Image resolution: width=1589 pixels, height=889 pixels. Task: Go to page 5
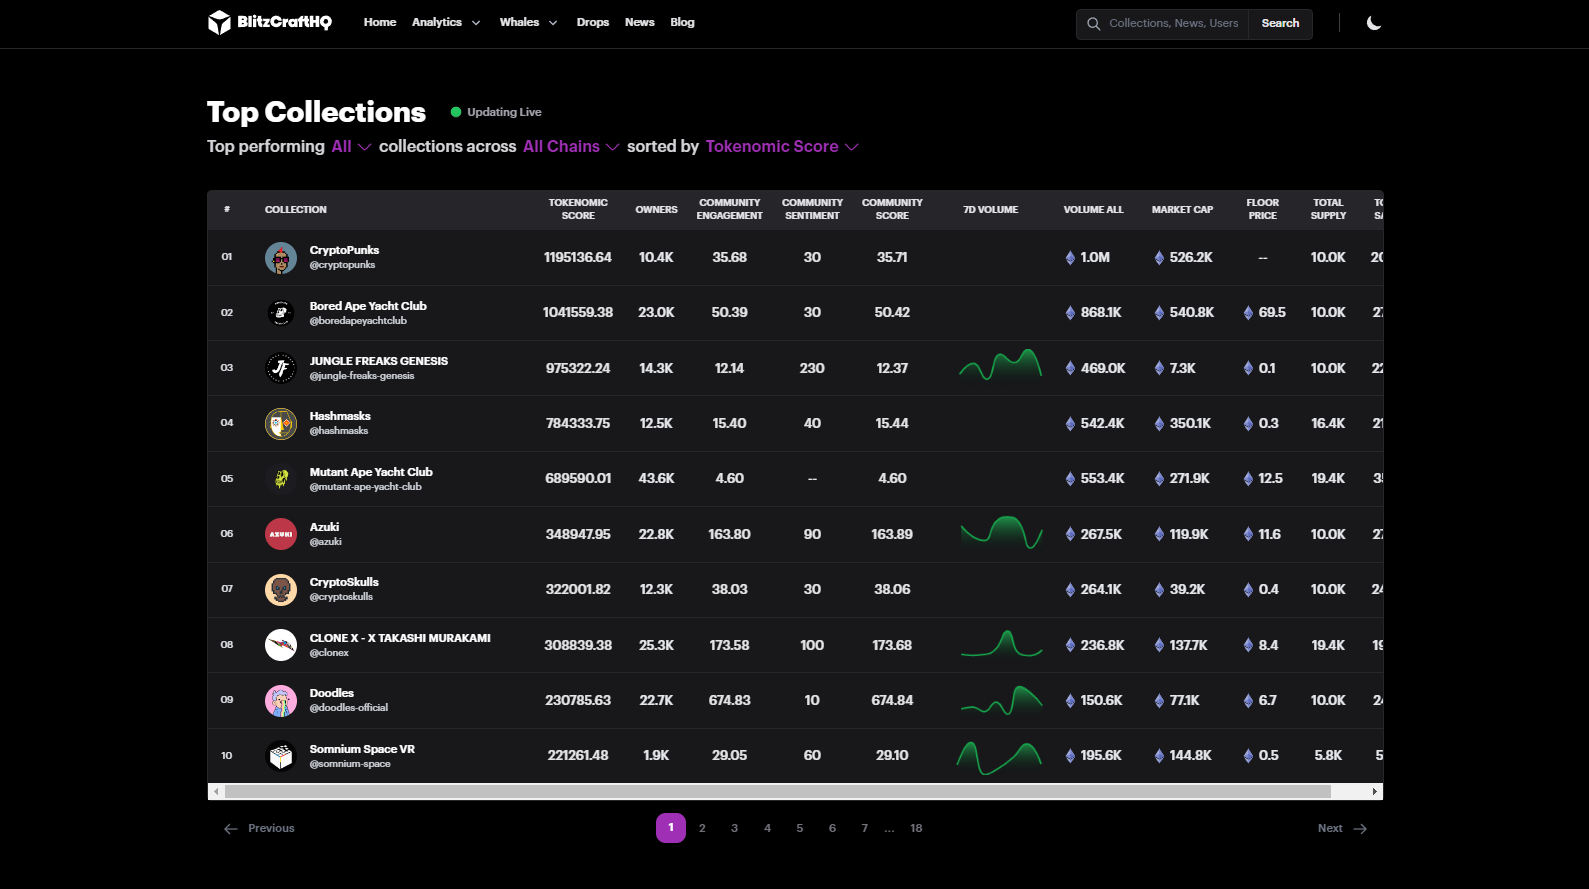800,829
